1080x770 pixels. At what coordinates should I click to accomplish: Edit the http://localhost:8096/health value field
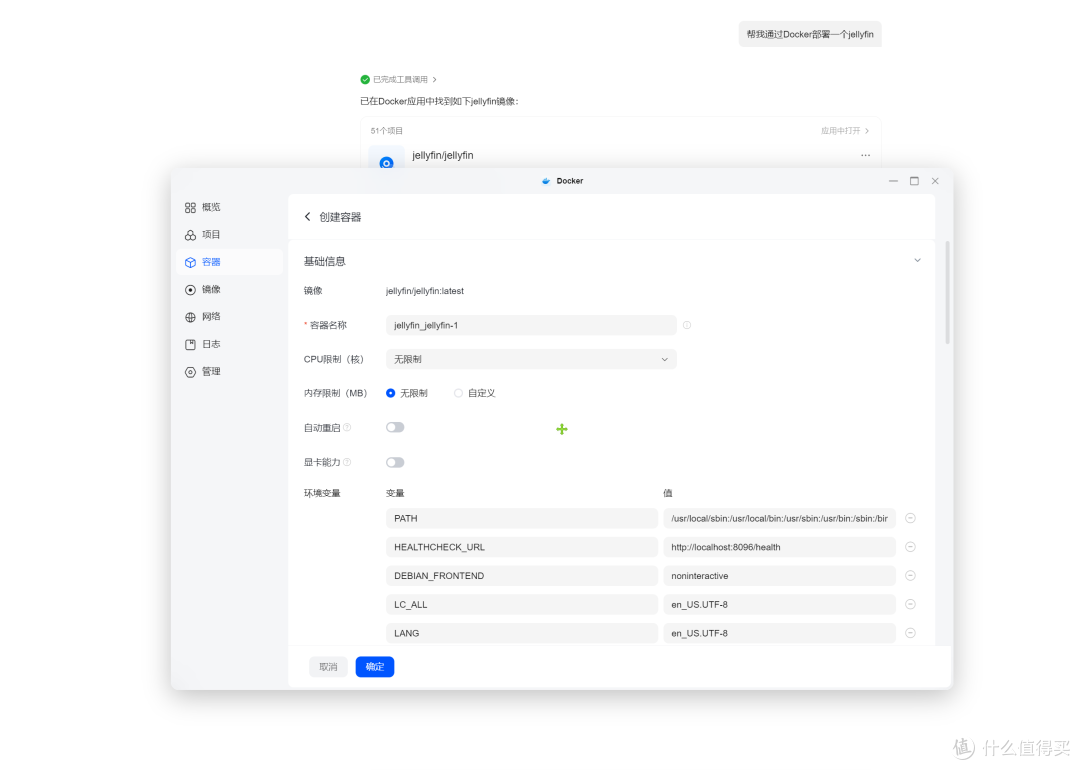pyautogui.click(x=779, y=548)
